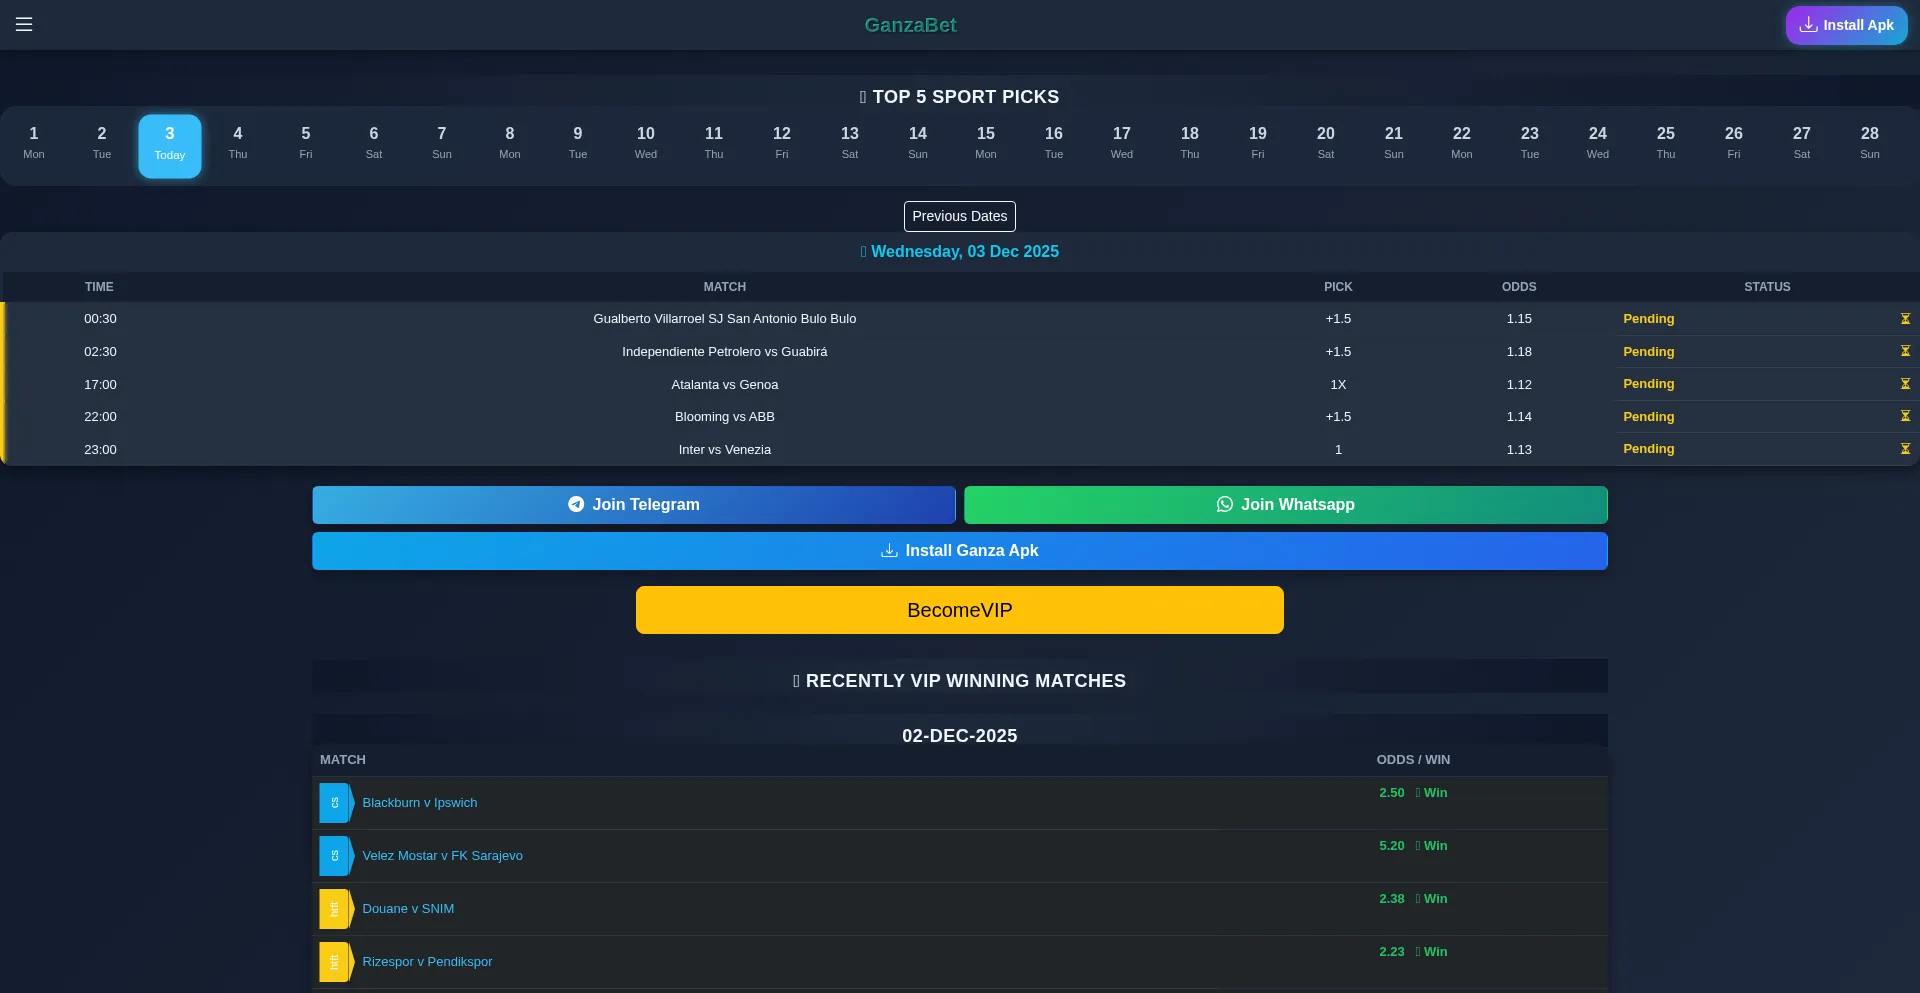Viewport: 1920px width, 993px height.
Task: Click the yellow badge beside Douane v SNIM
Action: (335, 909)
